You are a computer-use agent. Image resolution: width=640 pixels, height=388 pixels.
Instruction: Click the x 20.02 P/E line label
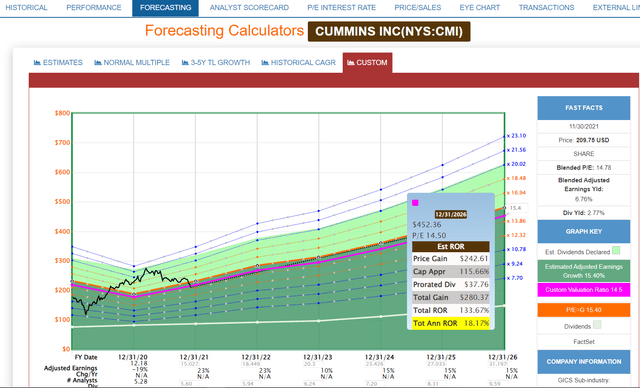coord(516,164)
